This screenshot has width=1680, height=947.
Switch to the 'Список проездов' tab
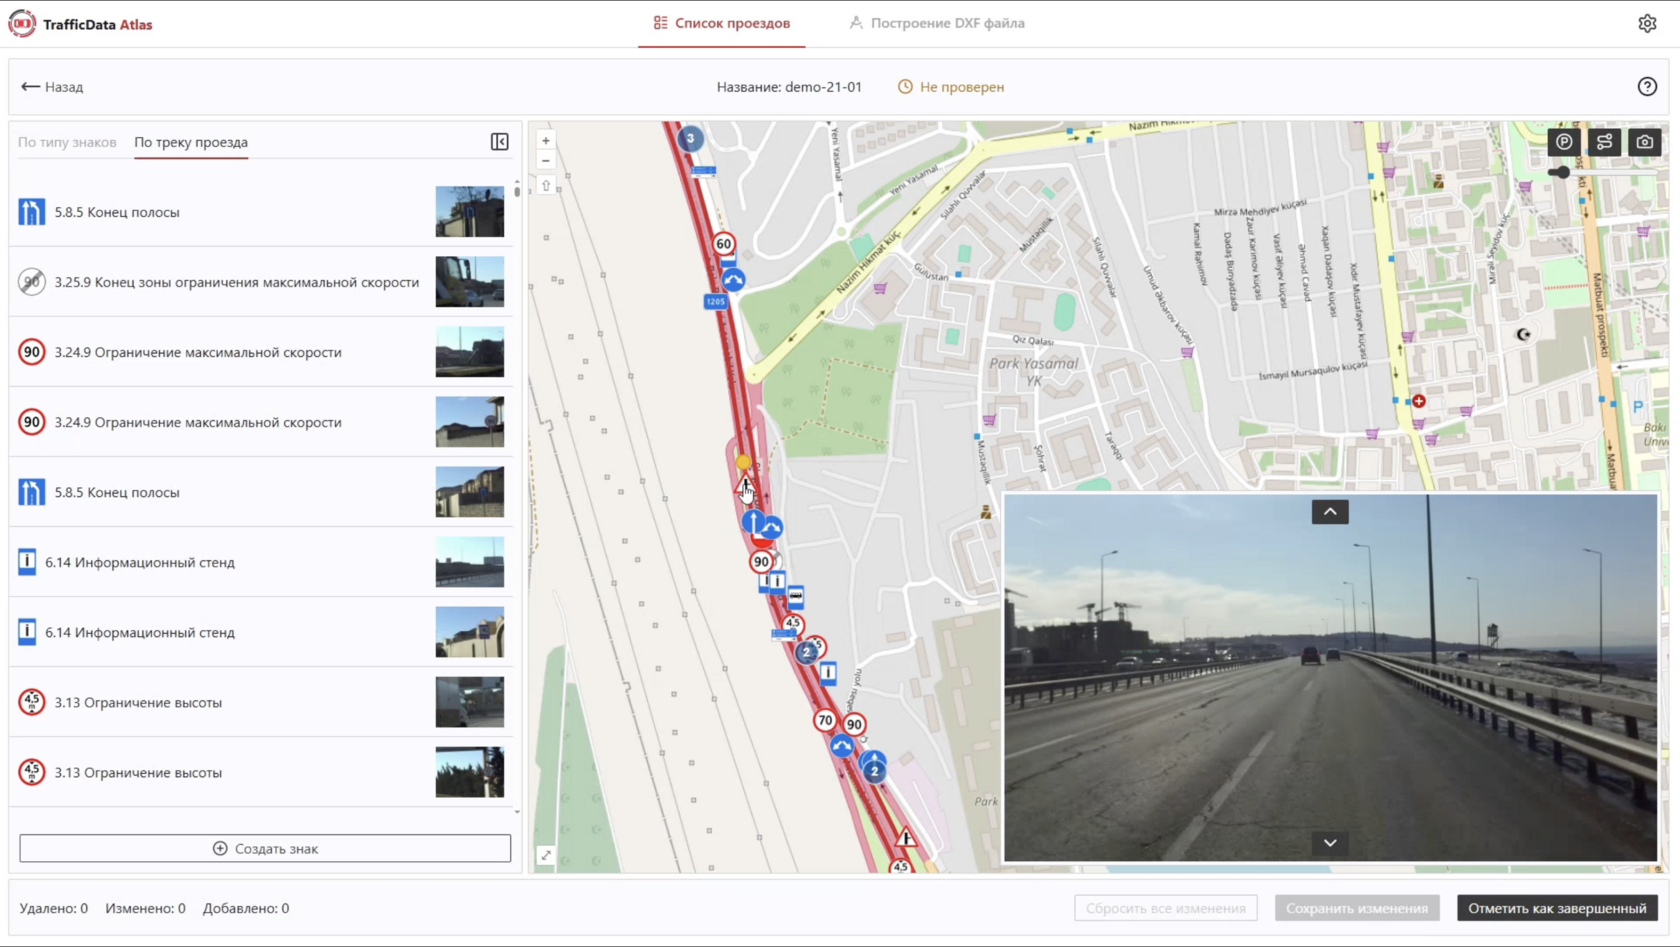click(x=722, y=23)
